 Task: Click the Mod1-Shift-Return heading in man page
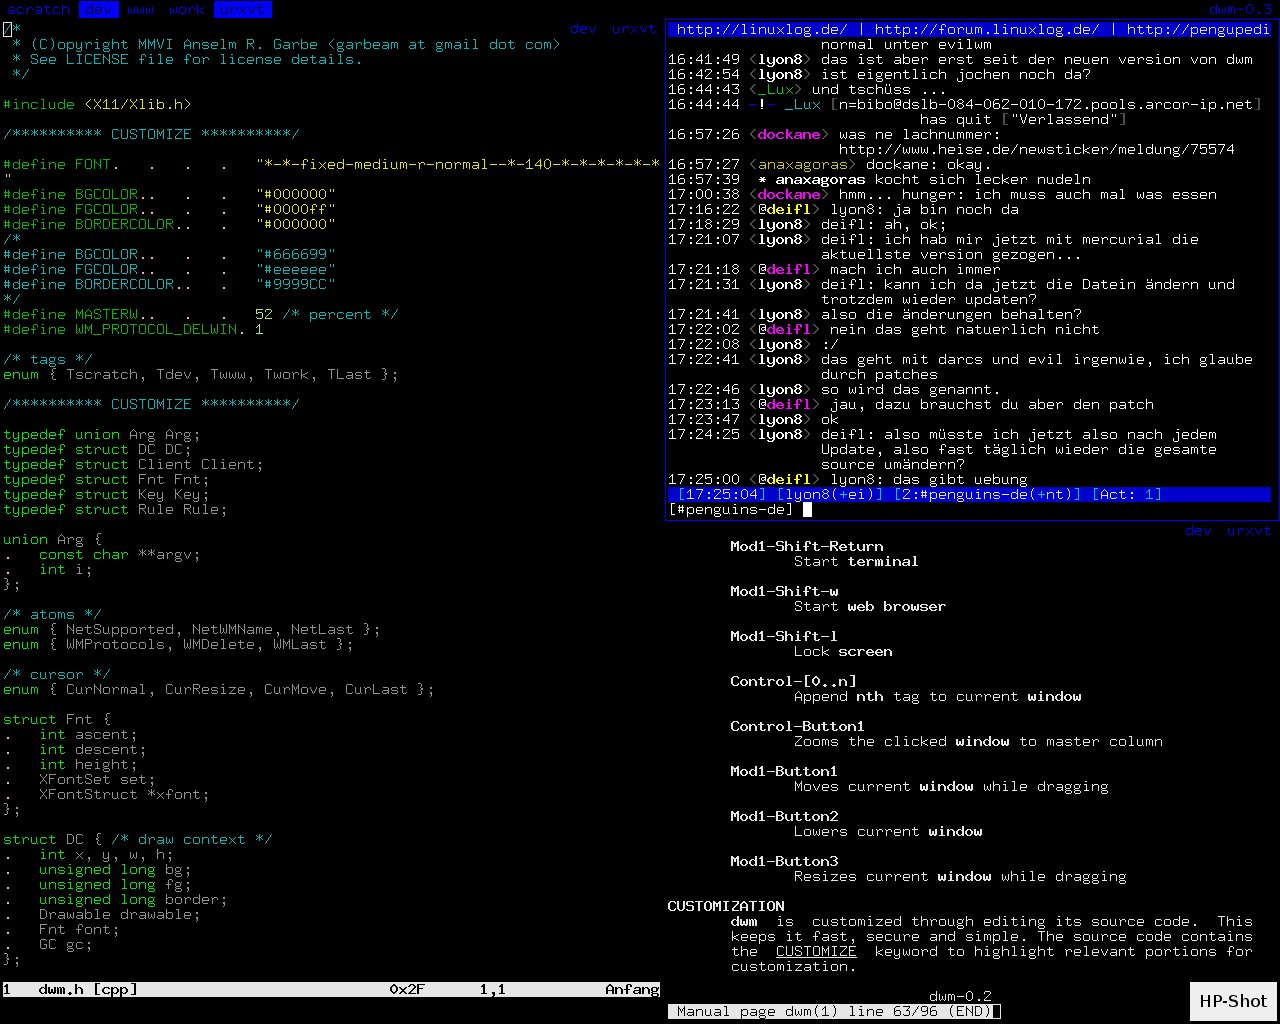pyautogui.click(x=806, y=546)
